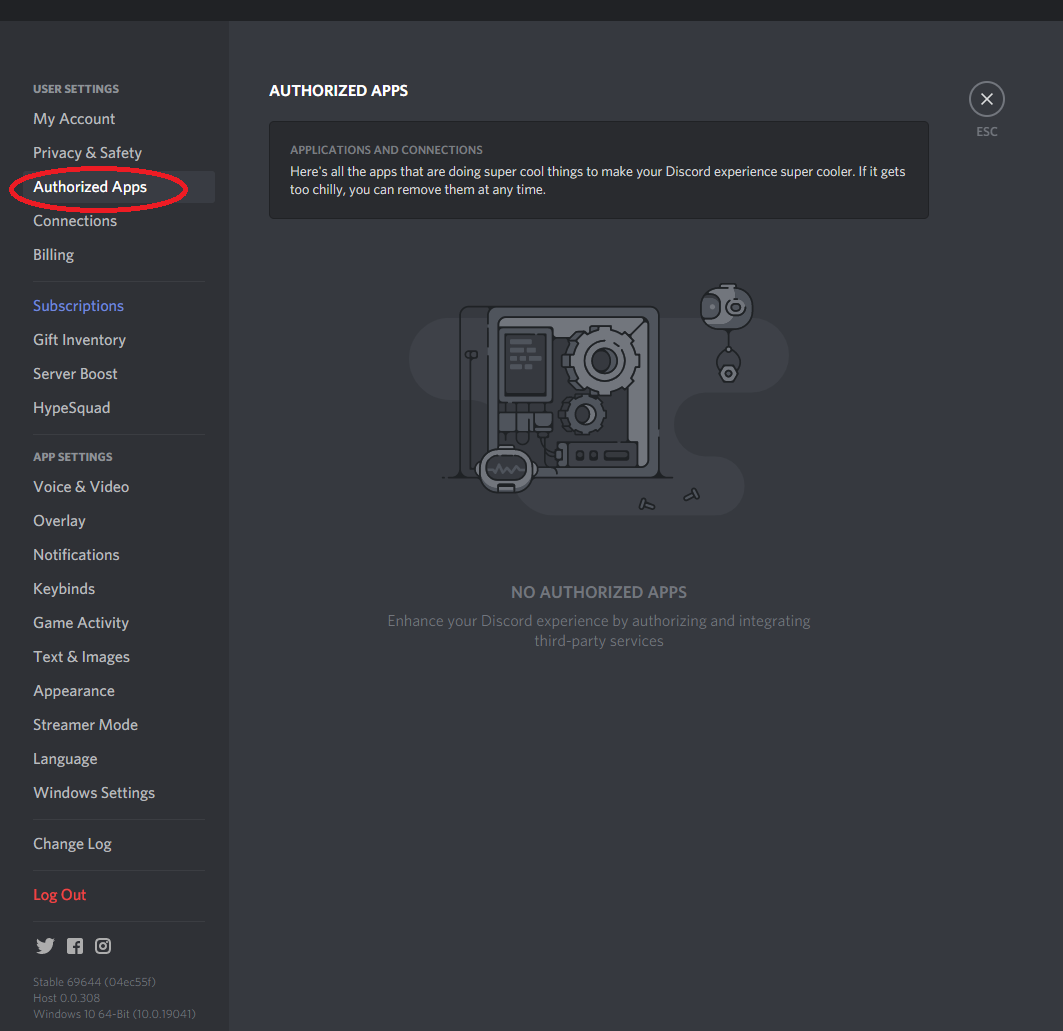1063x1031 pixels.
Task: Go to Notifications settings
Action: tap(76, 555)
